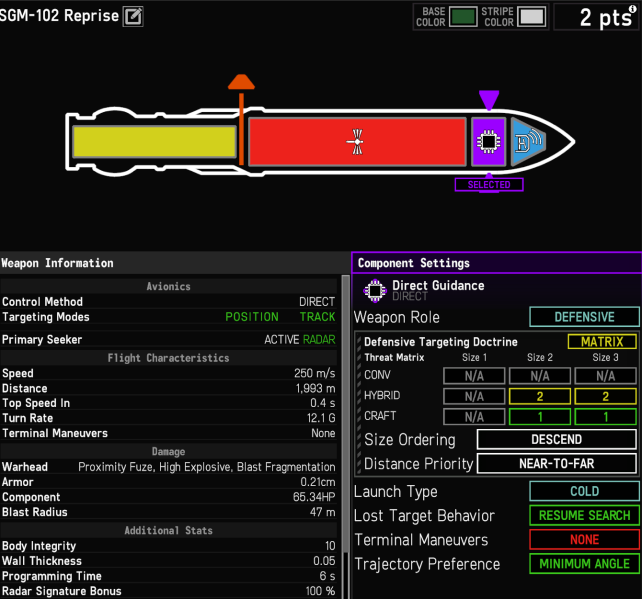
Task: Click the purple selection marker triangle above the missile
Action: [488, 100]
